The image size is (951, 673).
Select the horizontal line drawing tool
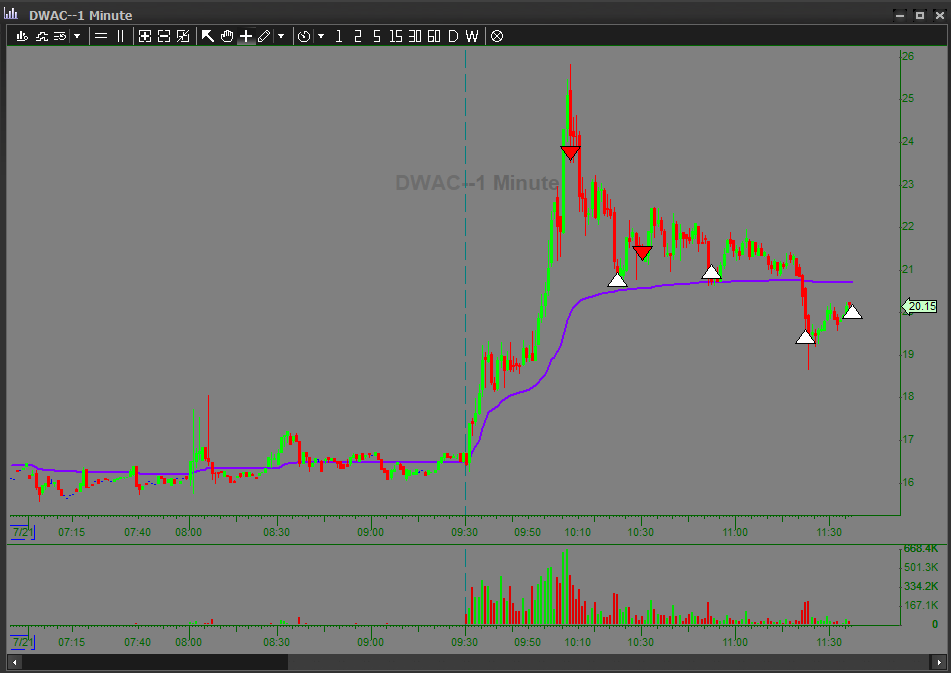[x=101, y=36]
